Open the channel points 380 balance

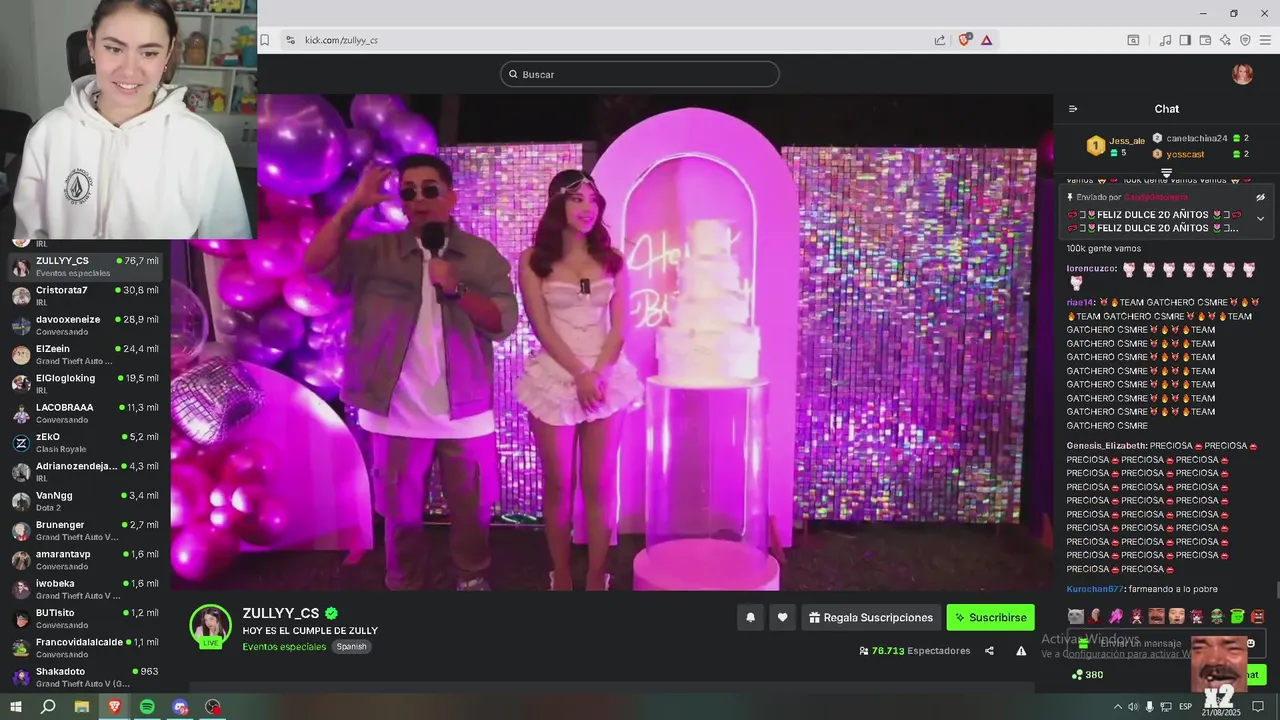(x=1087, y=675)
